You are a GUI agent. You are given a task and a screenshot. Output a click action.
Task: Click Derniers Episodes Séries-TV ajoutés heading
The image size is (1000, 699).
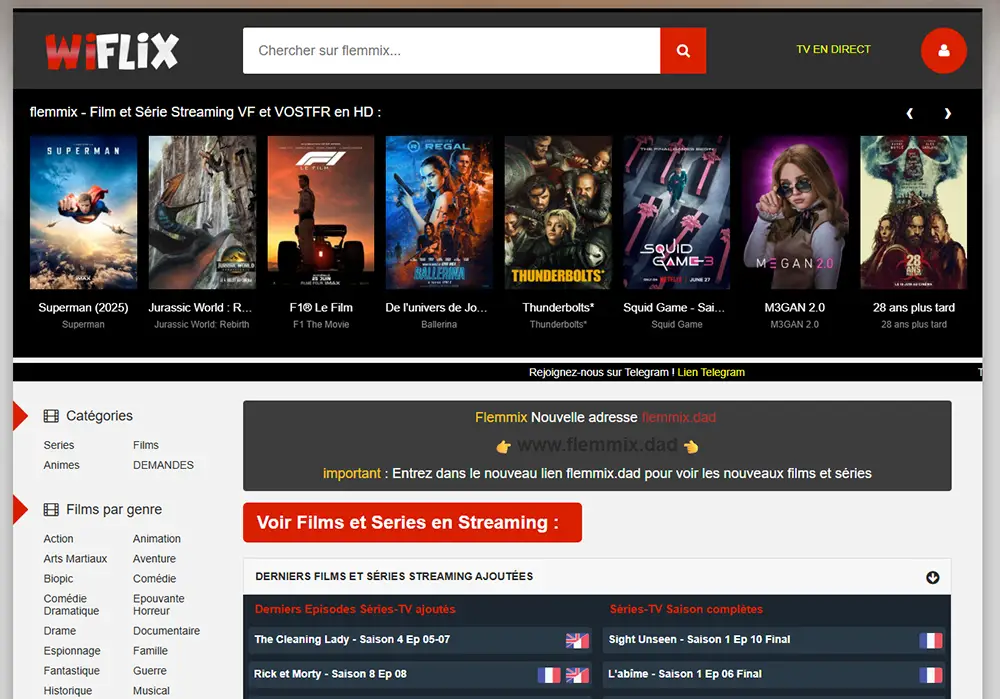[355, 609]
